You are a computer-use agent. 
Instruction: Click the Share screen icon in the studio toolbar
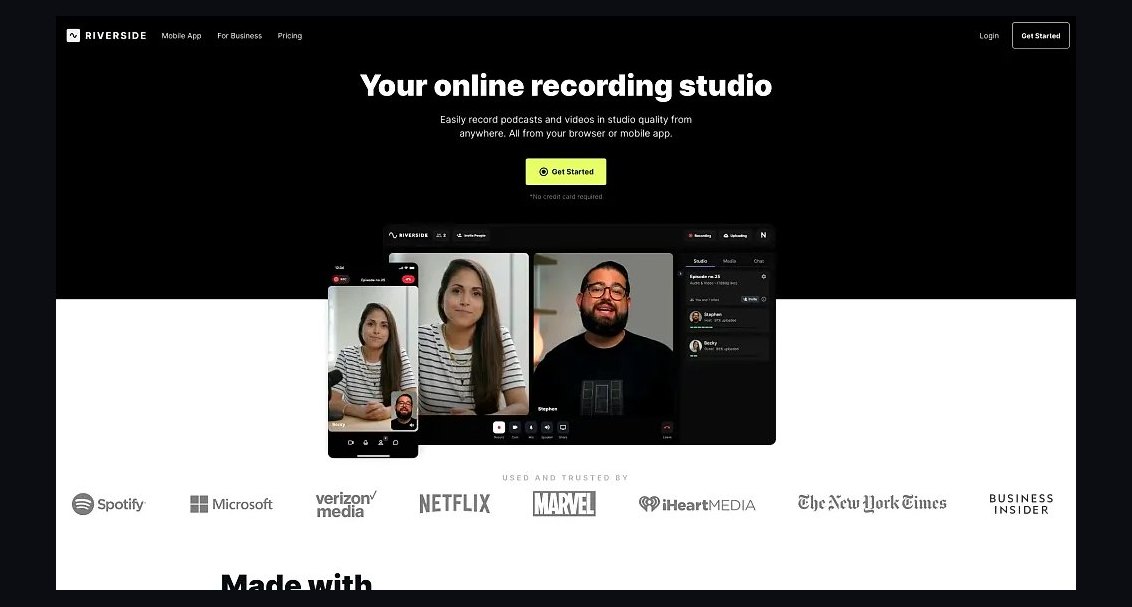pyautogui.click(x=563, y=427)
